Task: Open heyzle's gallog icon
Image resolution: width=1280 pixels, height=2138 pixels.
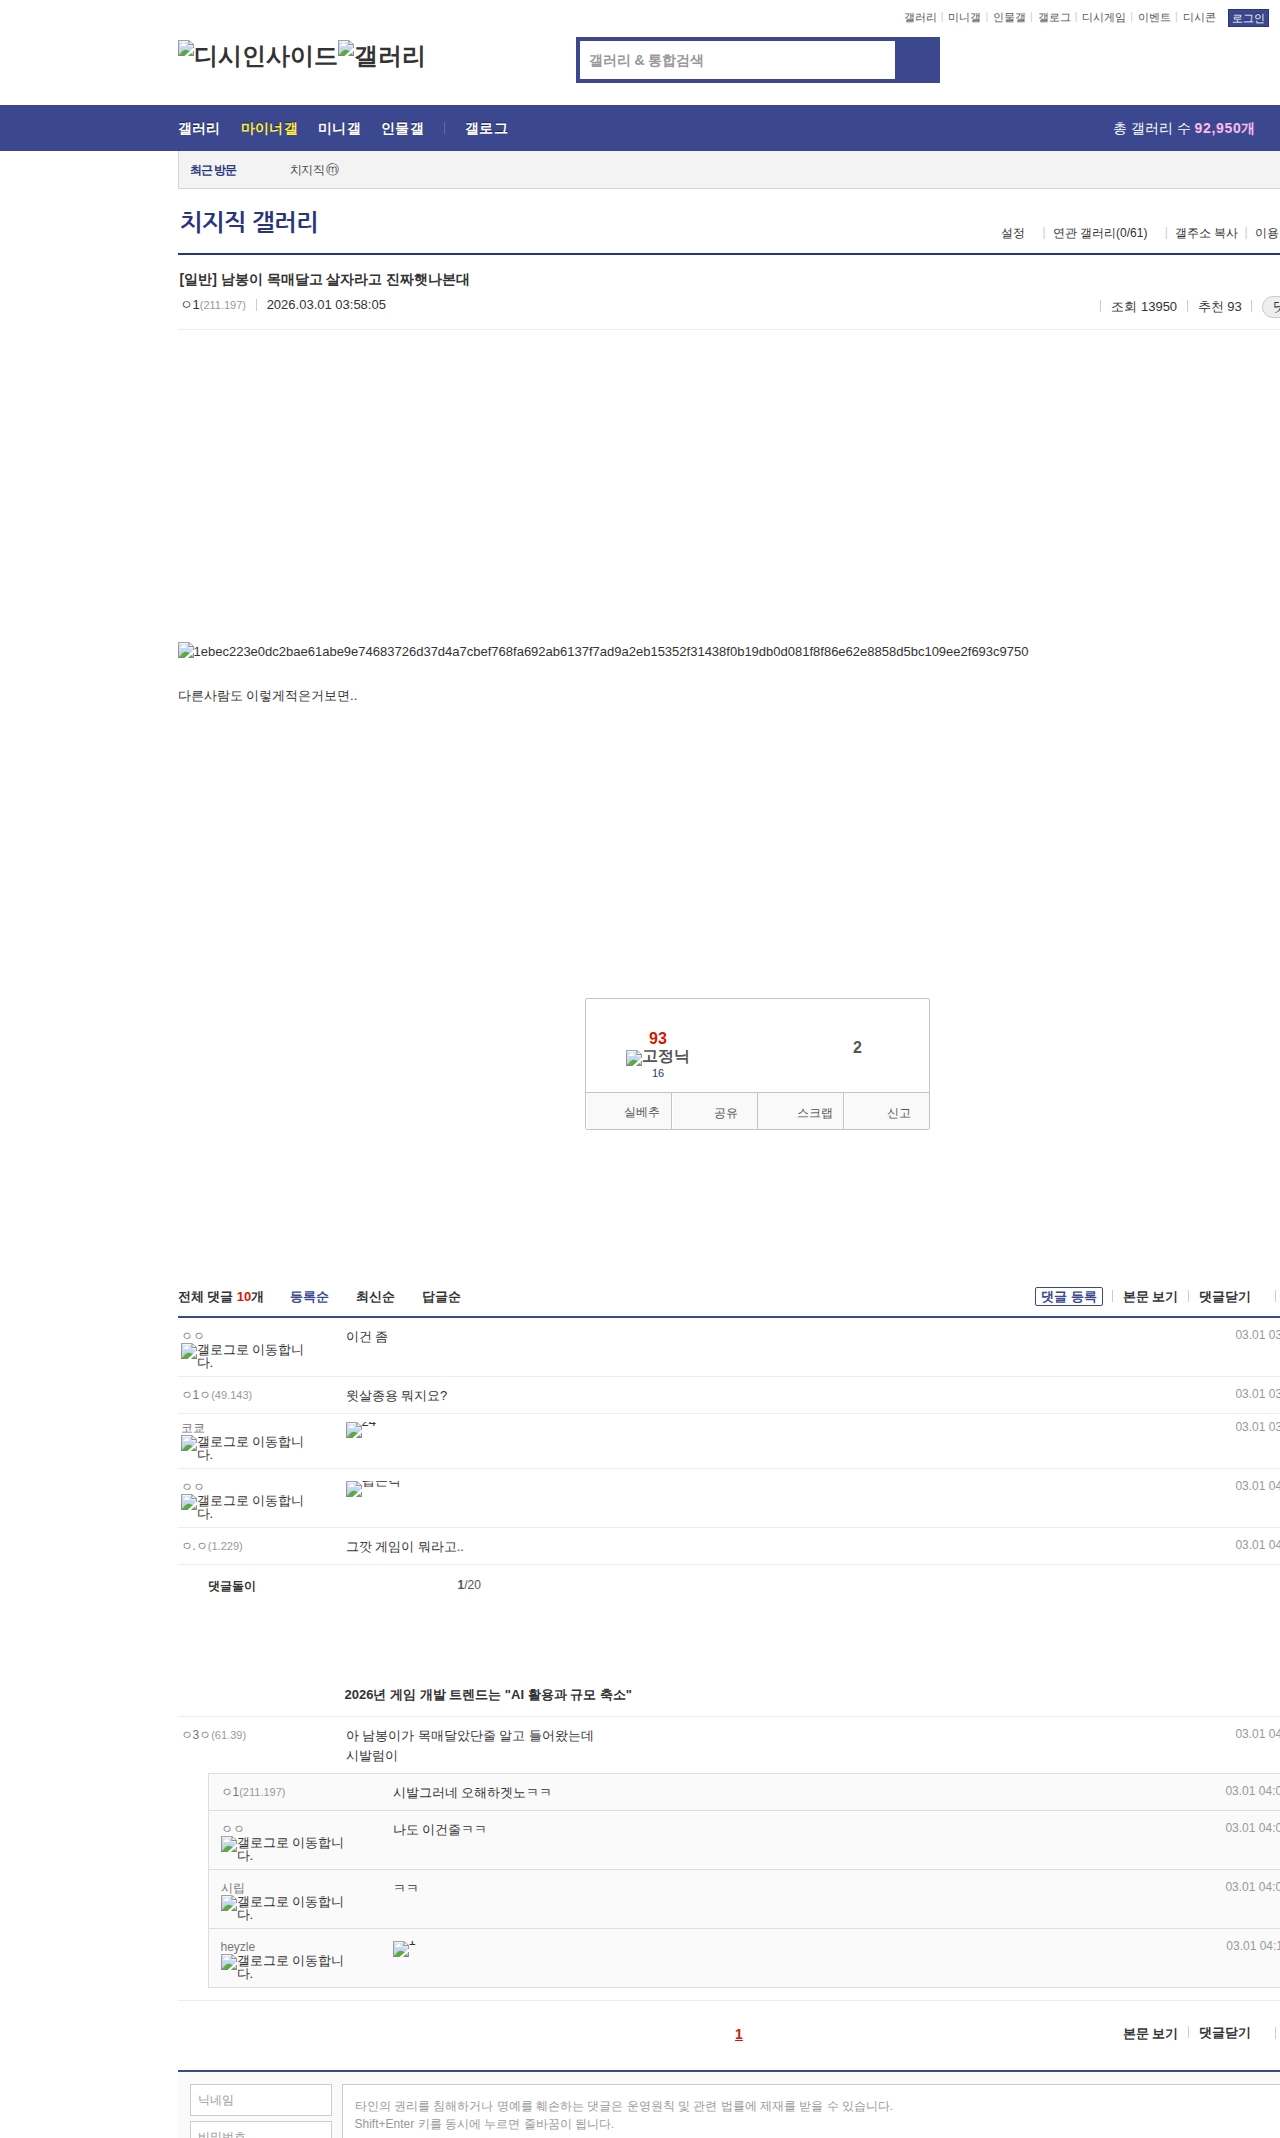Action: click(282, 1966)
